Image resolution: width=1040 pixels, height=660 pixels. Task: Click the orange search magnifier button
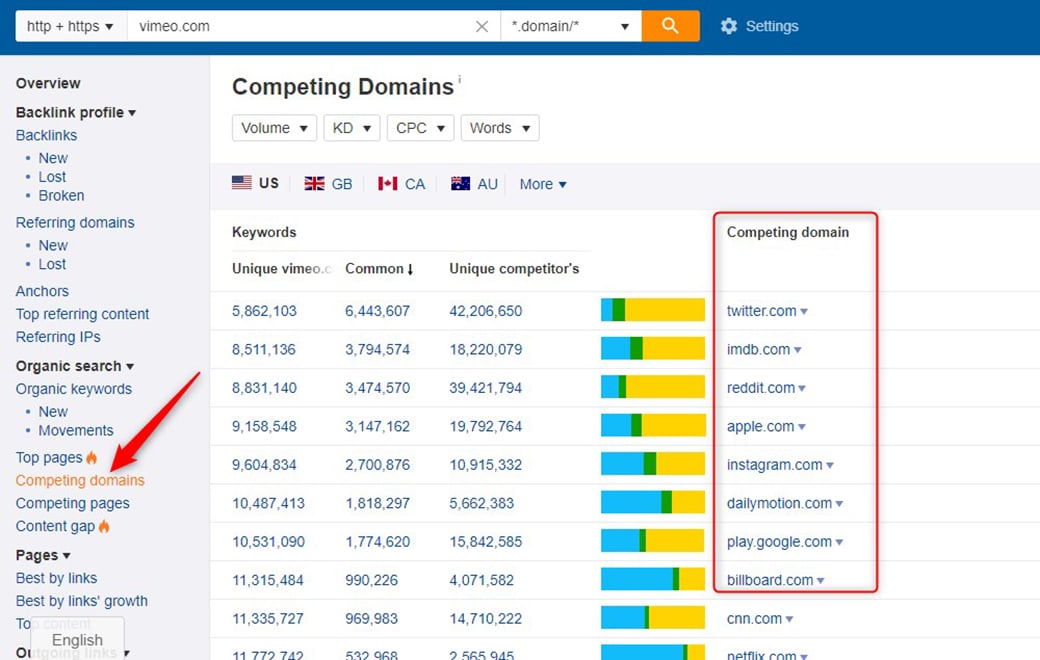click(670, 26)
